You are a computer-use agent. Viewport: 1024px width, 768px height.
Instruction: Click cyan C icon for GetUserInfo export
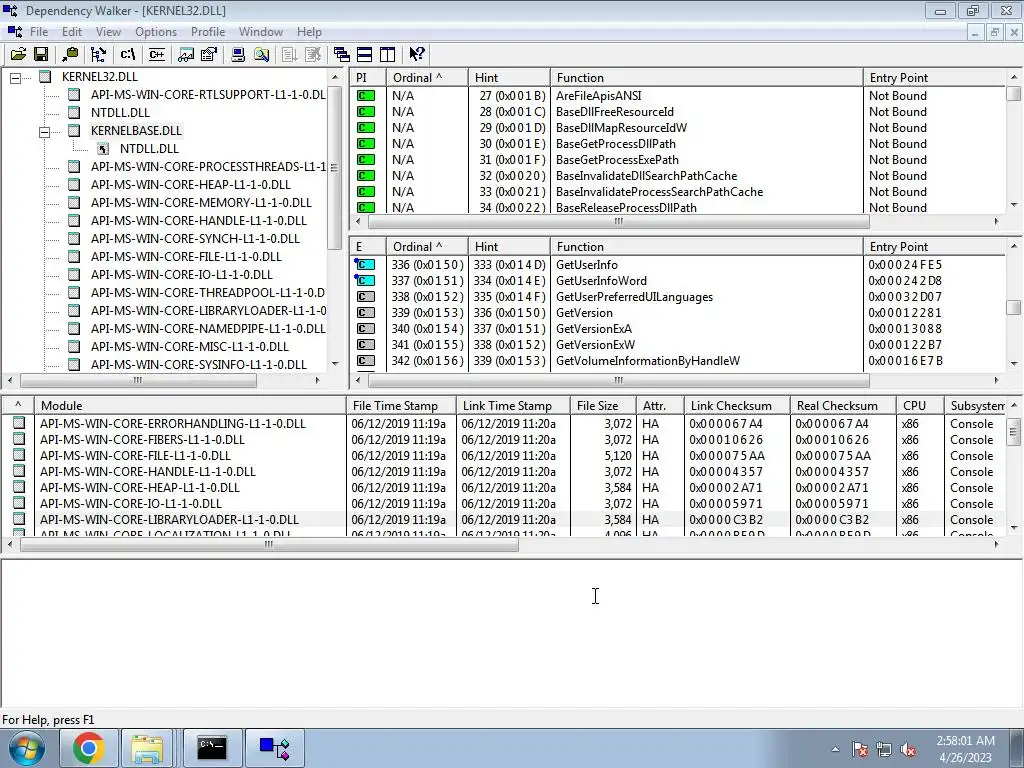coord(365,264)
